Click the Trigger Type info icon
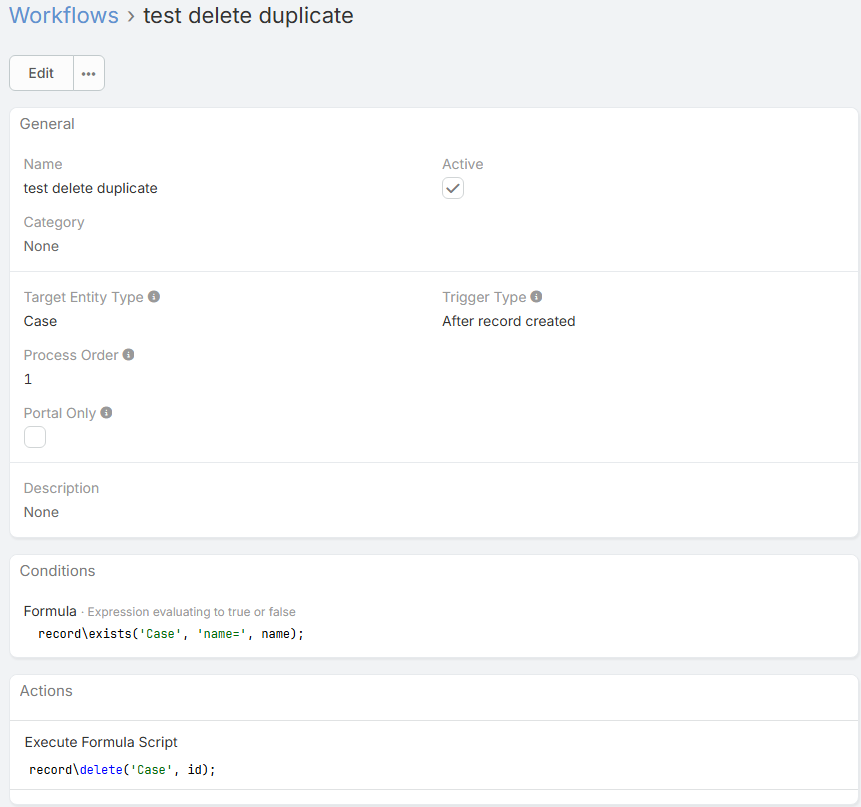Screen dimensions: 861x807 point(537,297)
